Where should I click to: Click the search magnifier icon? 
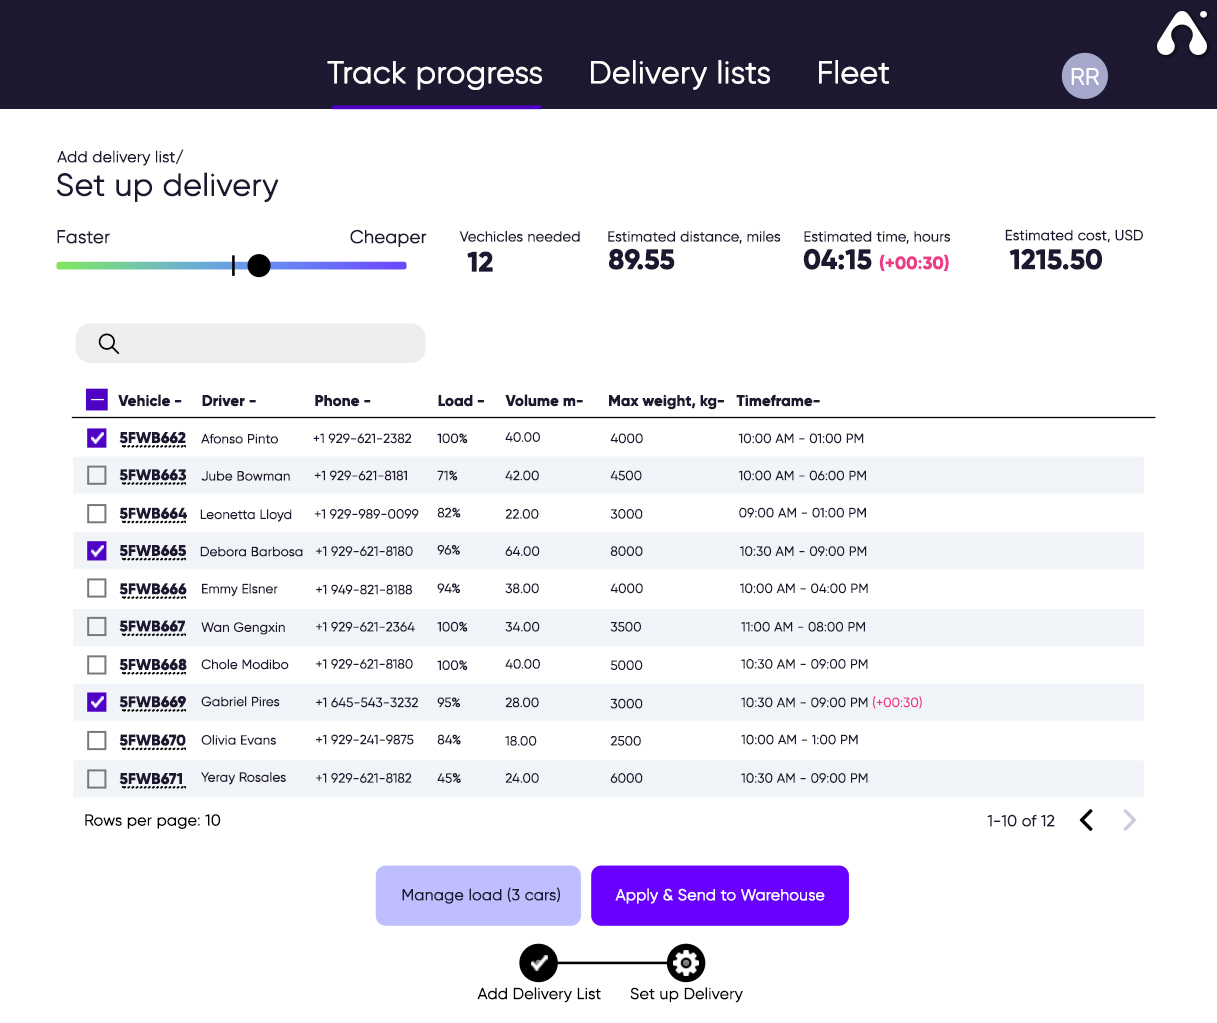pyautogui.click(x=109, y=344)
